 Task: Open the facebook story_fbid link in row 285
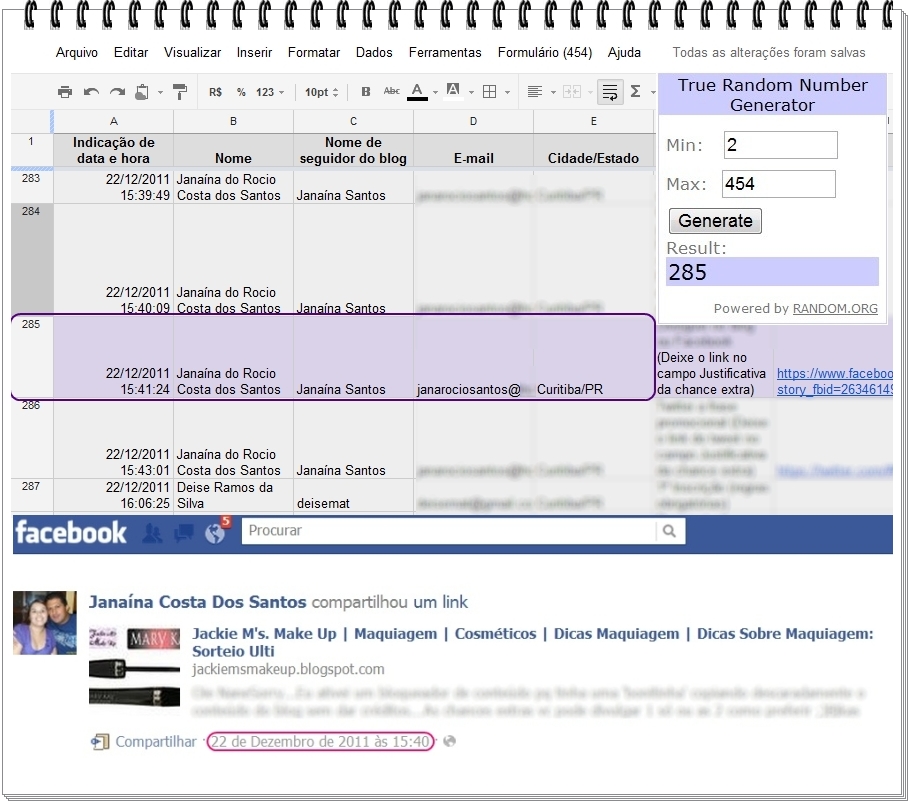(x=835, y=381)
